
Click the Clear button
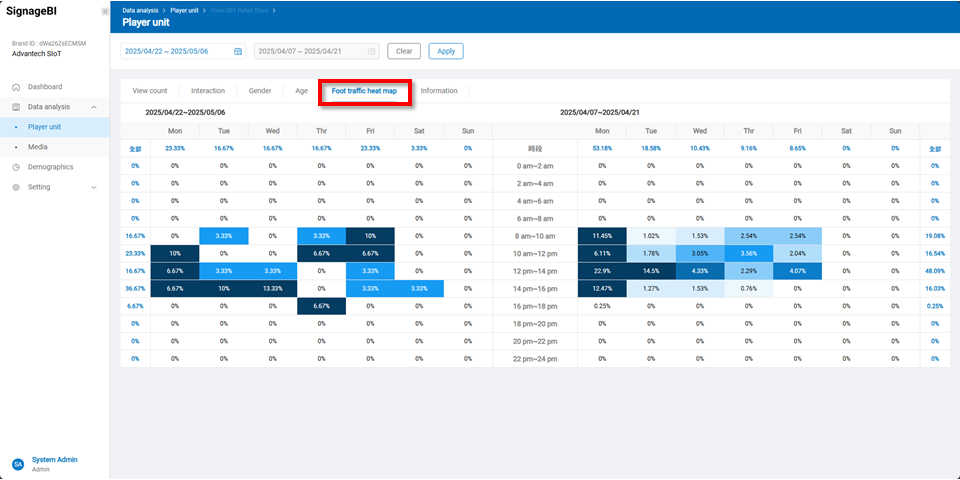pos(404,51)
